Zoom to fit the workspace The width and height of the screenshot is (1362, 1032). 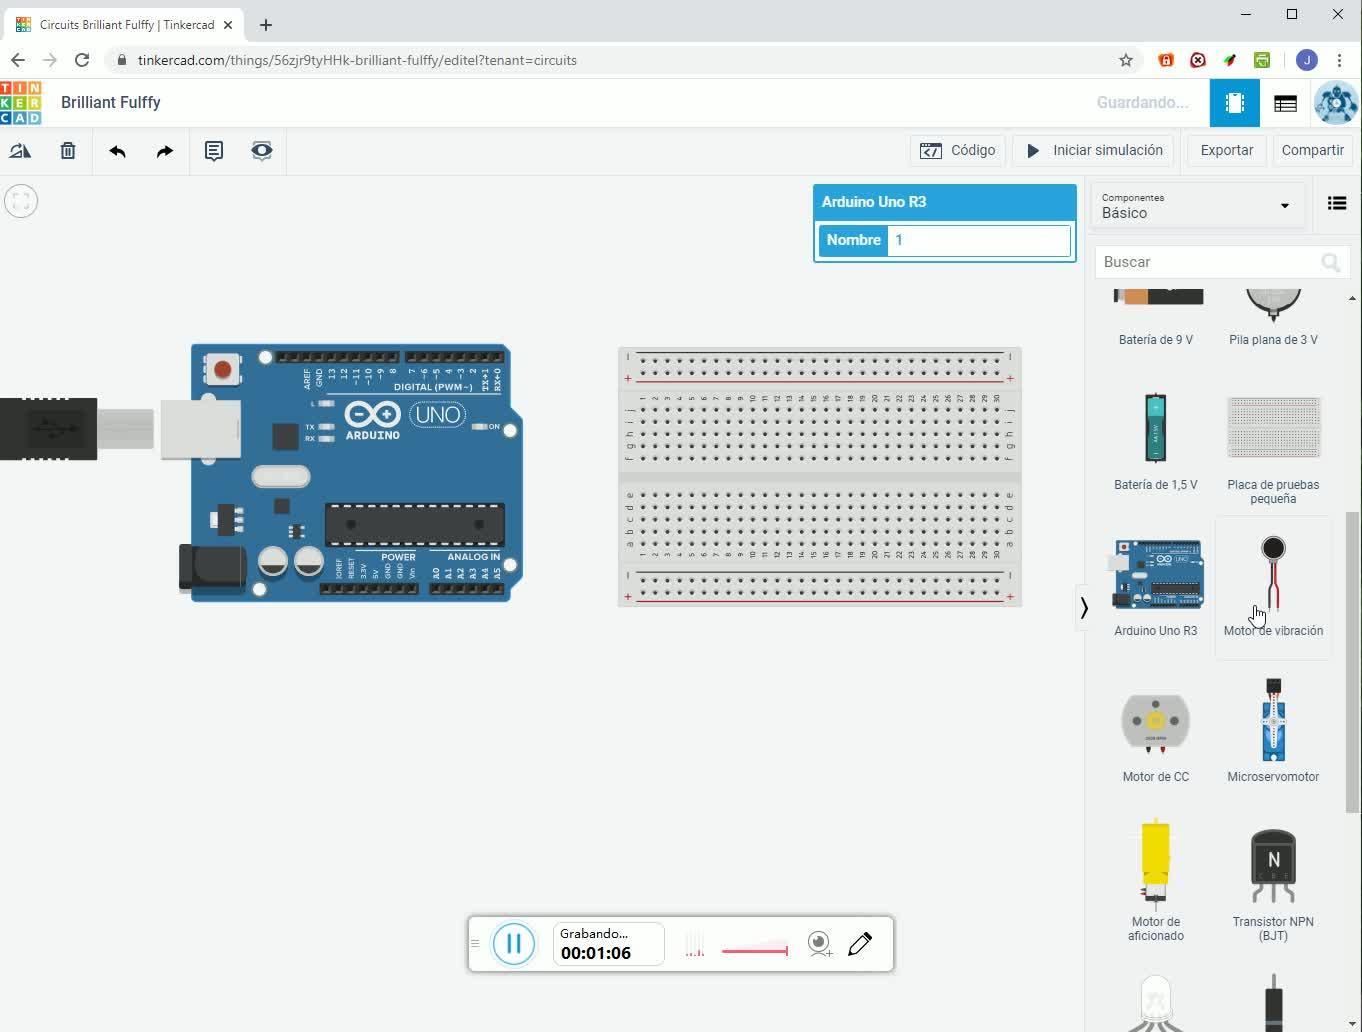tap(21, 201)
